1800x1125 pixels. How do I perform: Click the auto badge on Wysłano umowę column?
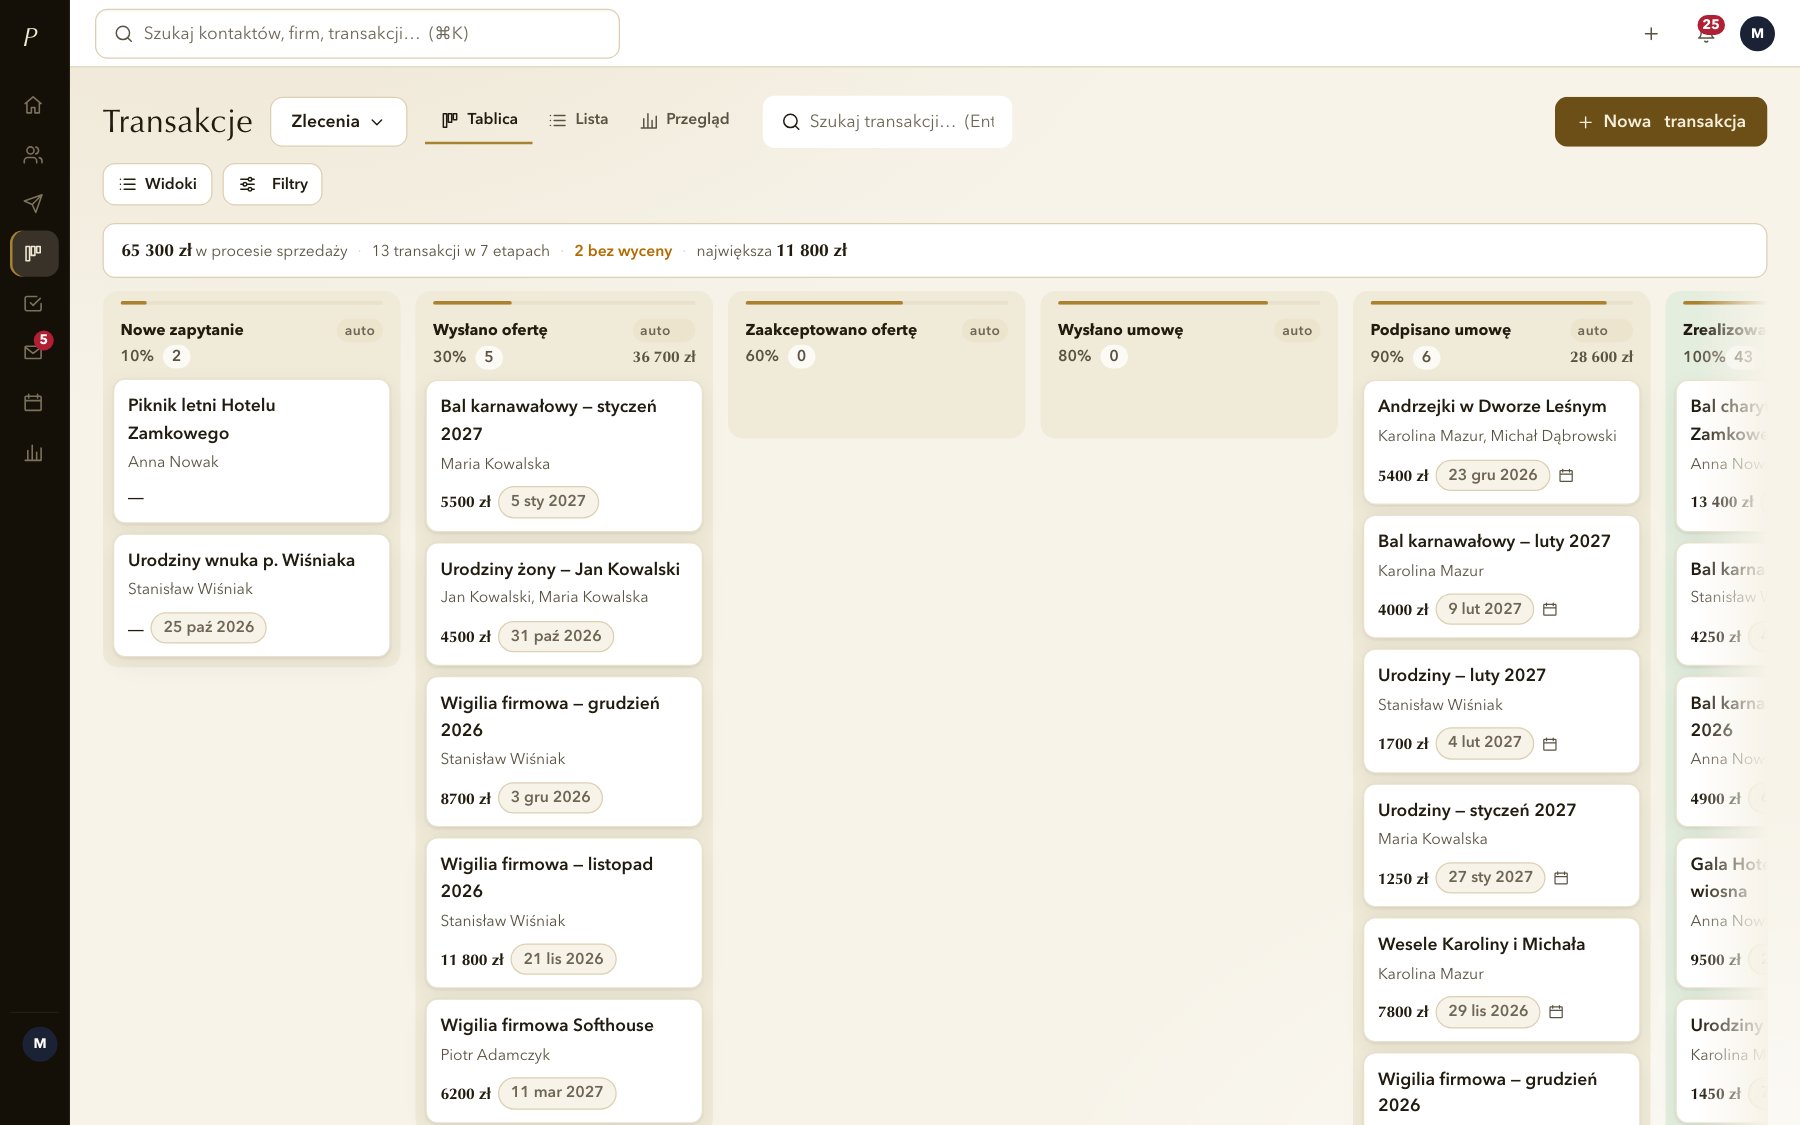coord(1297,331)
